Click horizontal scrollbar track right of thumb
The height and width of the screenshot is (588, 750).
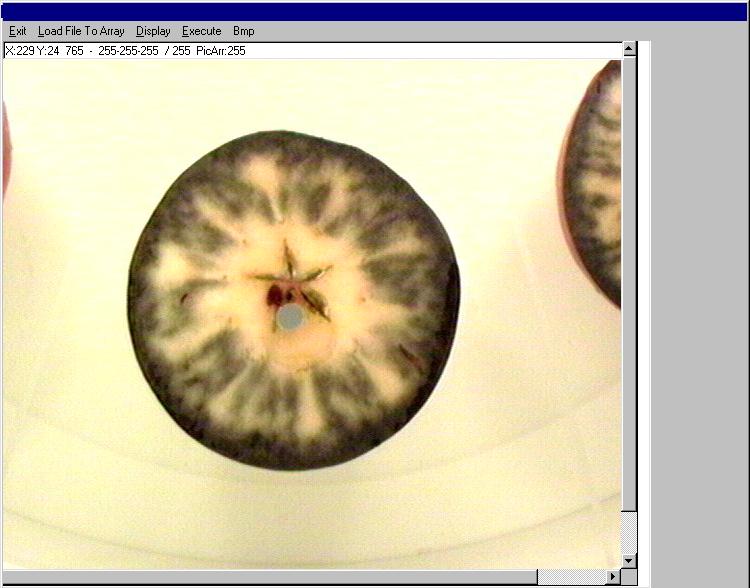coord(572,577)
